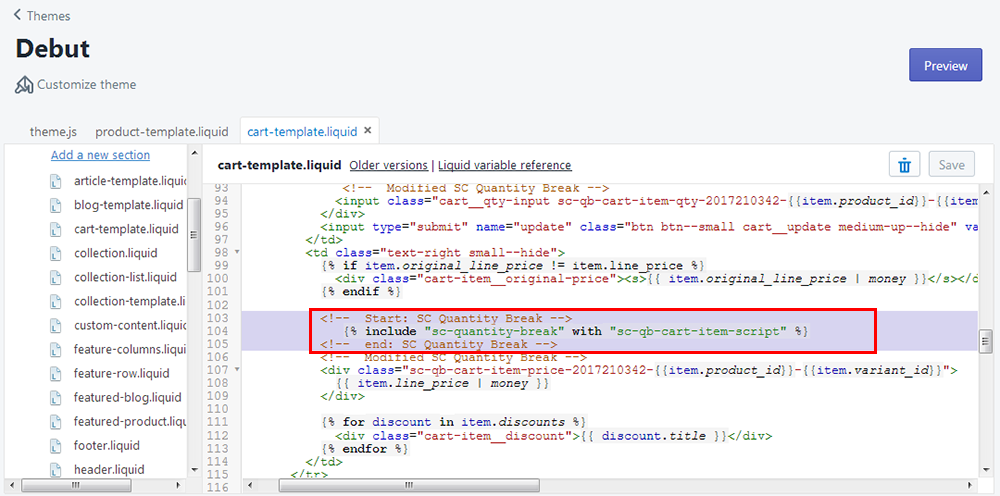Image resolution: width=1000 pixels, height=496 pixels.
Task: Click file icon beside blog-template.liquid
Action: click(x=56, y=205)
